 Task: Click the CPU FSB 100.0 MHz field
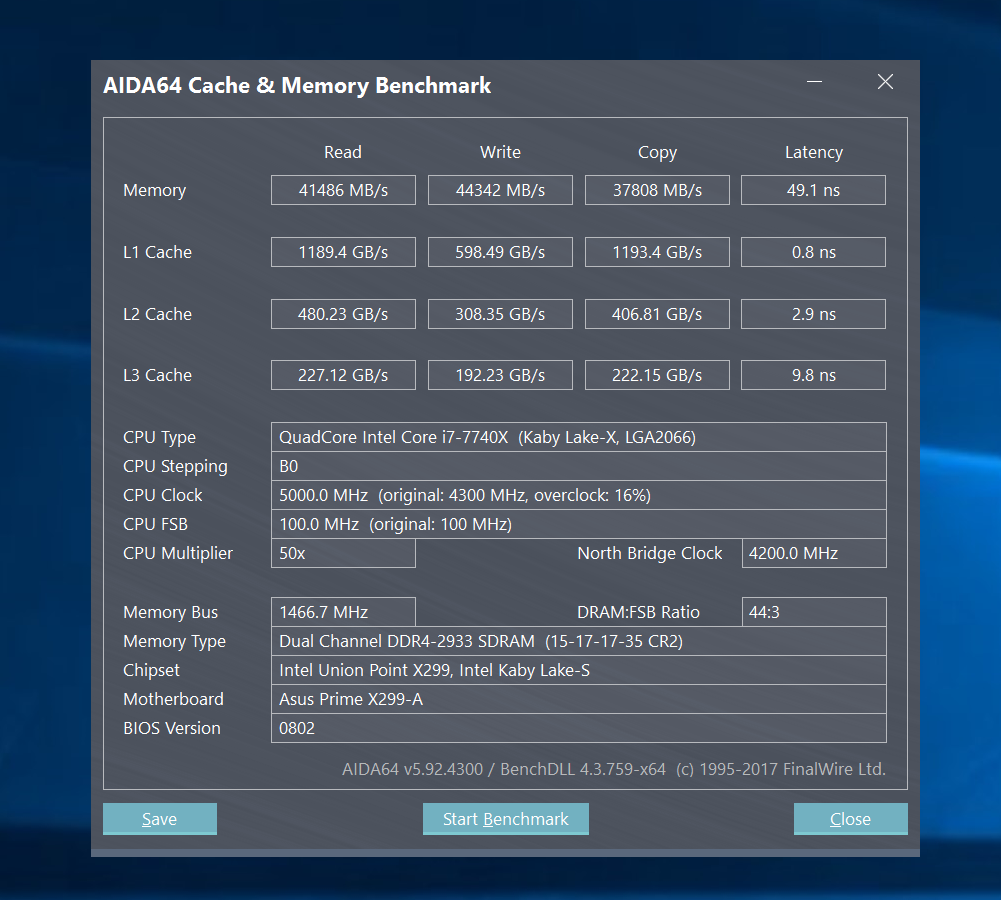tap(578, 524)
